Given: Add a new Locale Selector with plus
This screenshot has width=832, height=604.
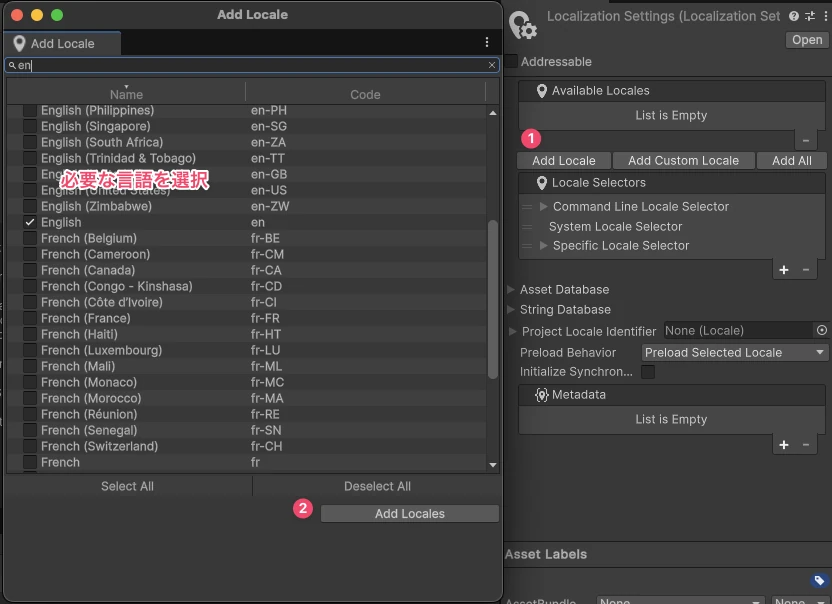Looking at the screenshot, I should (784, 270).
